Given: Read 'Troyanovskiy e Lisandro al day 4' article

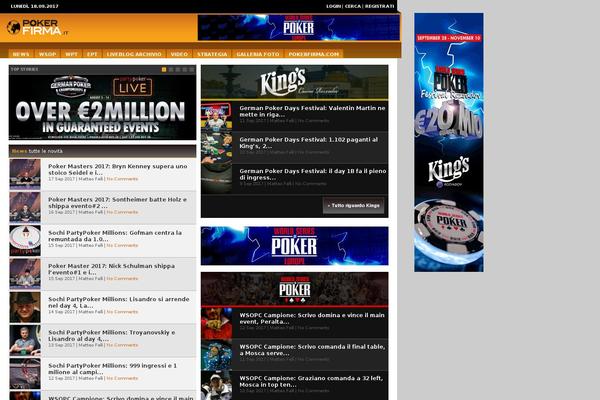Looking at the screenshot, I should [x=112, y=335].
